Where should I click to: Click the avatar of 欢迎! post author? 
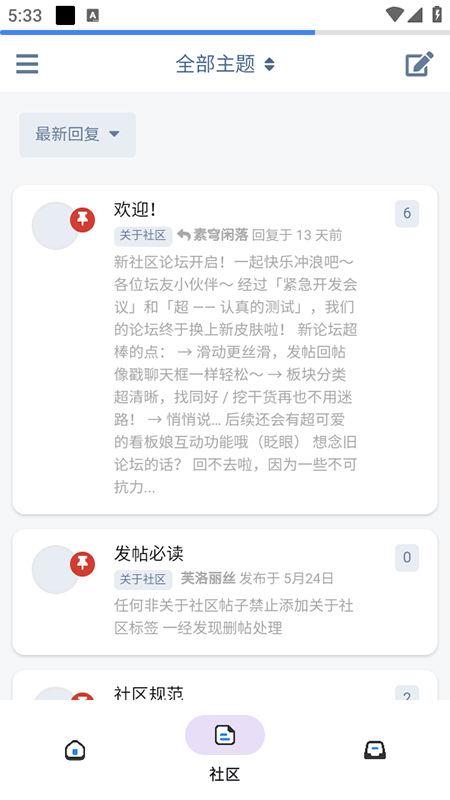56,226
